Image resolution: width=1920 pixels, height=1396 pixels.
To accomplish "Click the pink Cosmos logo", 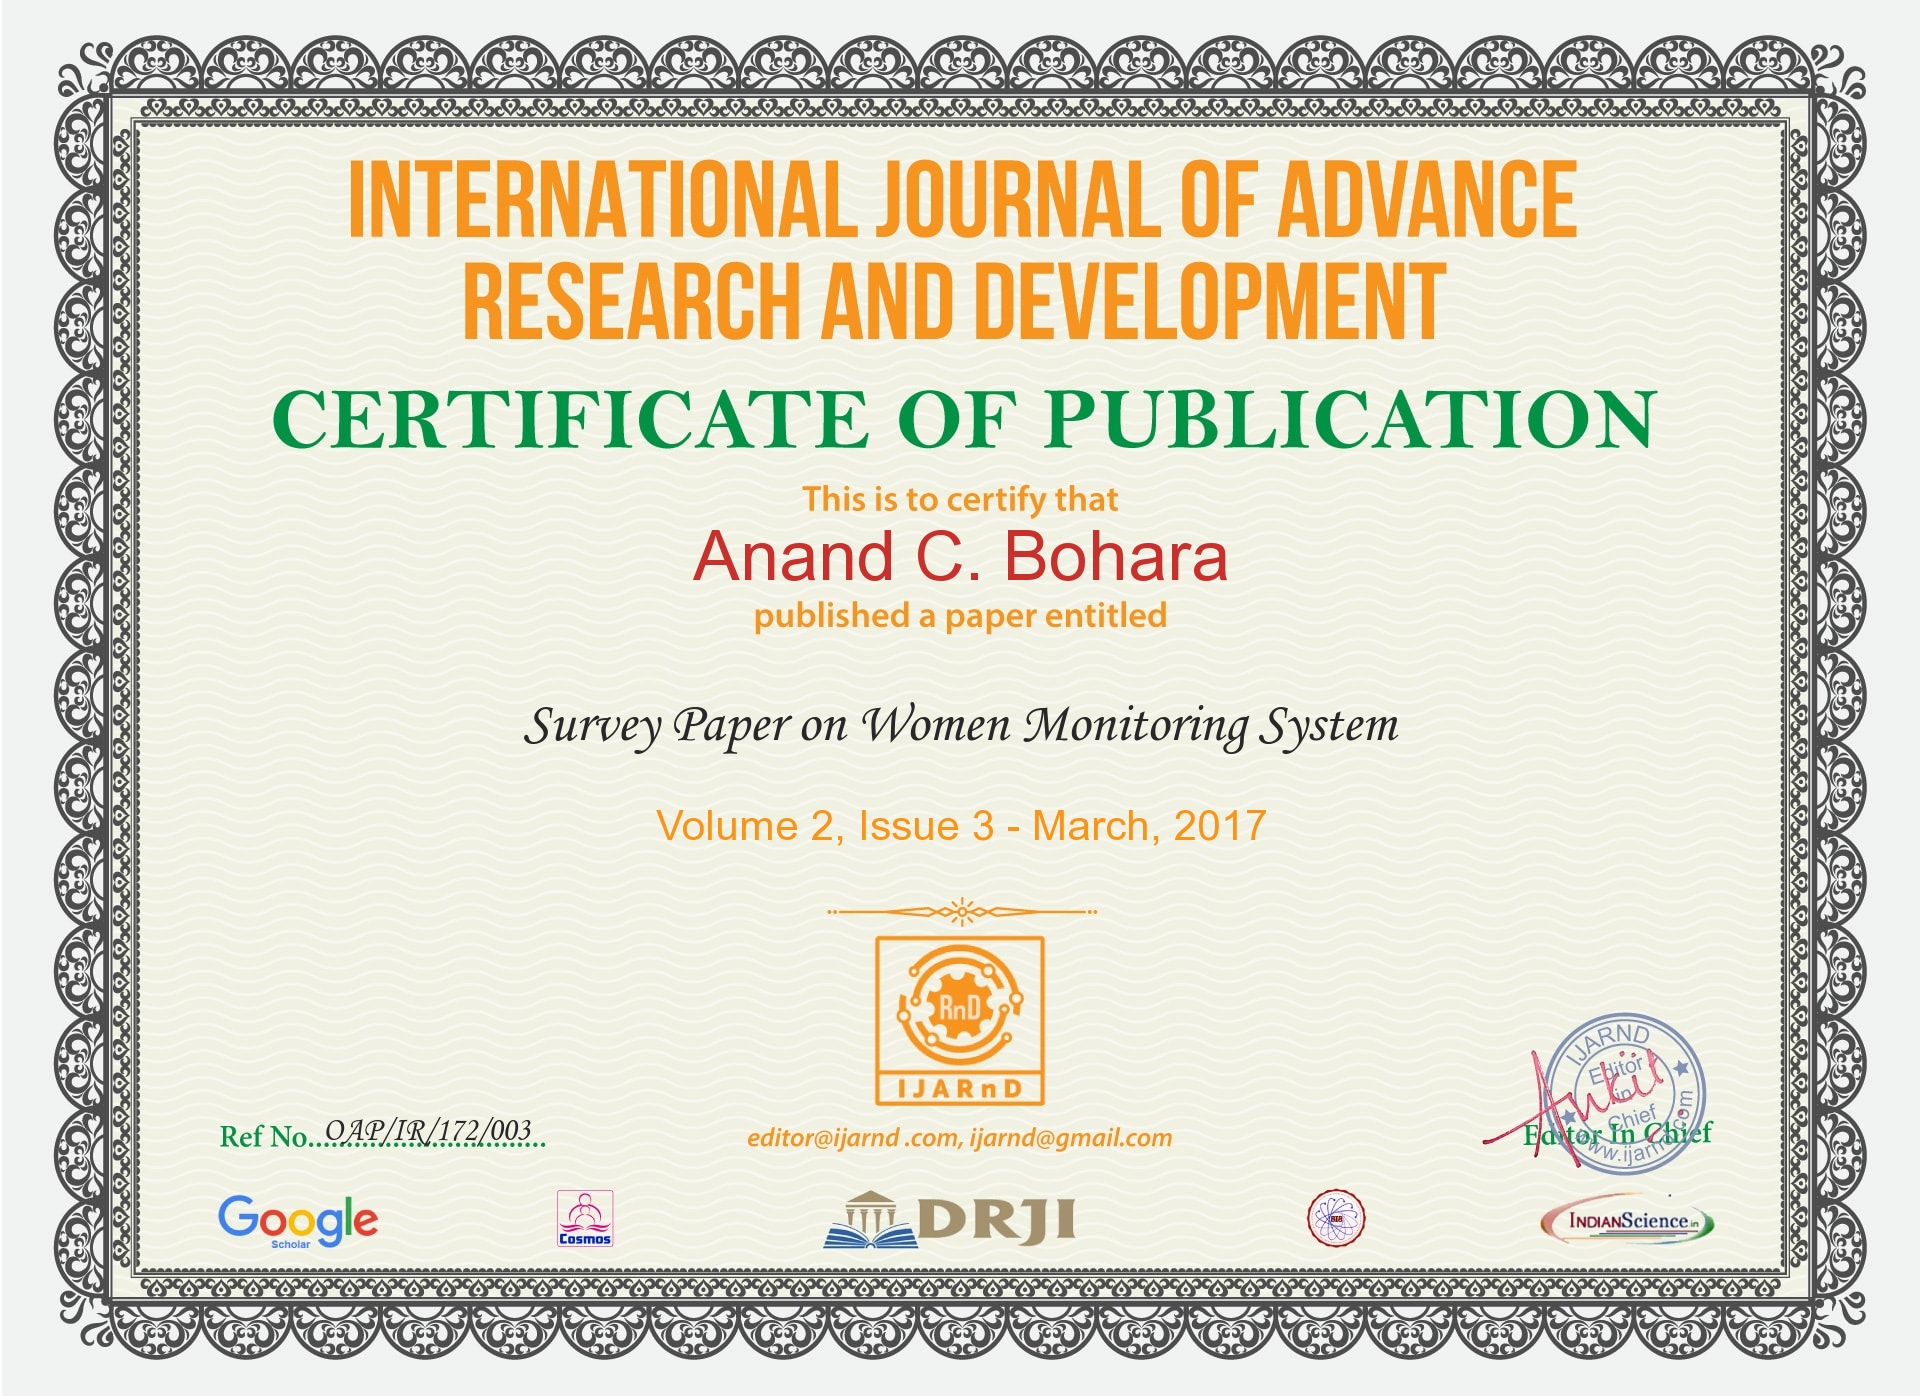I will point(584,1218).
